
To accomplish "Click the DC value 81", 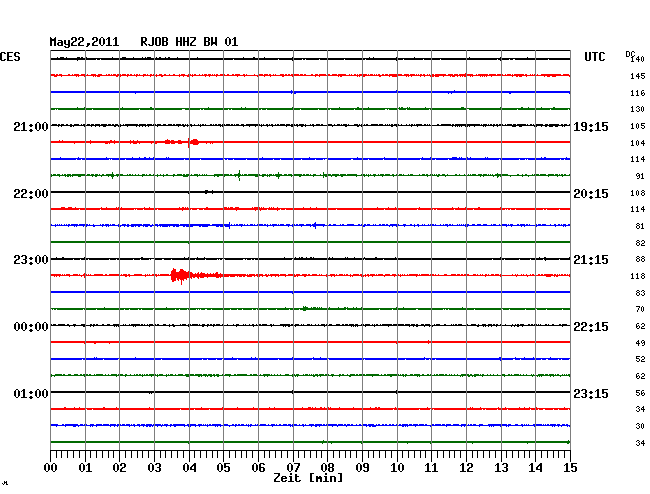I will tap(640, 226).
